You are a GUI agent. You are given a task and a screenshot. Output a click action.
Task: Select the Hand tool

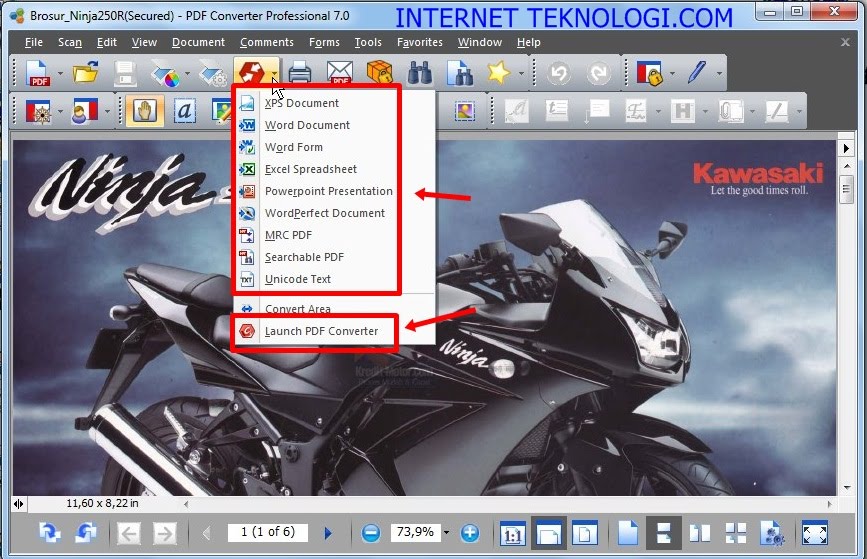[145, 111]
